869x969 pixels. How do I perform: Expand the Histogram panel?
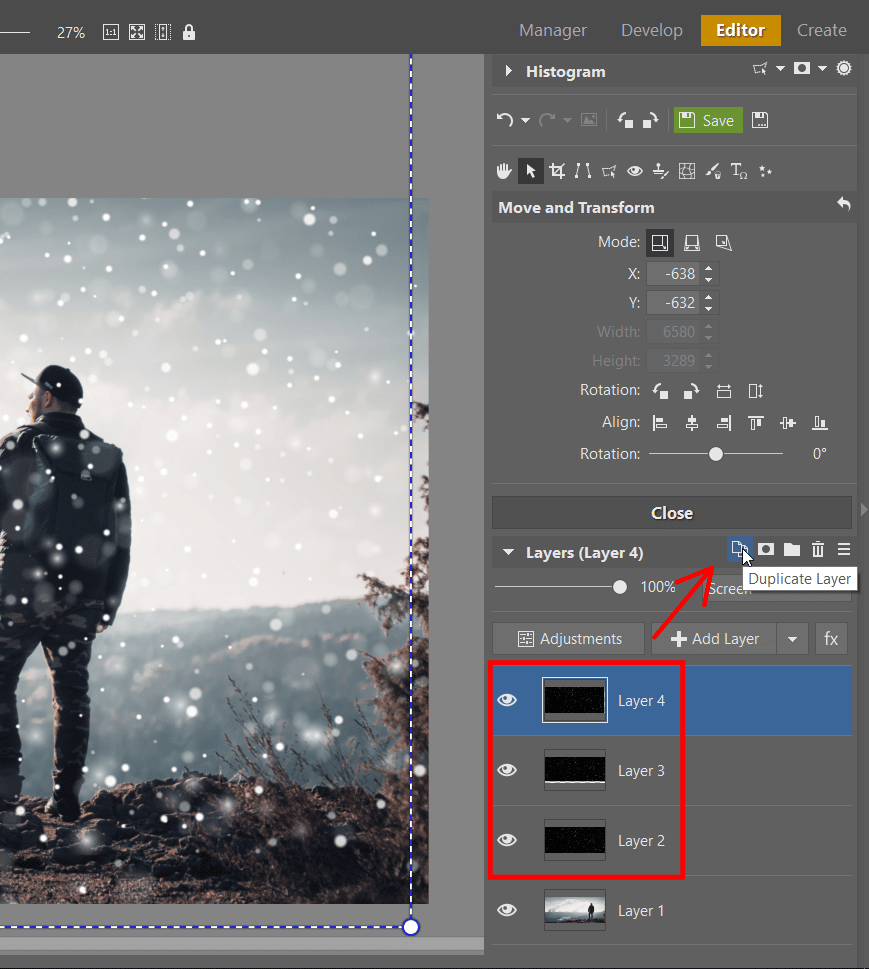[x=508, y=71]
